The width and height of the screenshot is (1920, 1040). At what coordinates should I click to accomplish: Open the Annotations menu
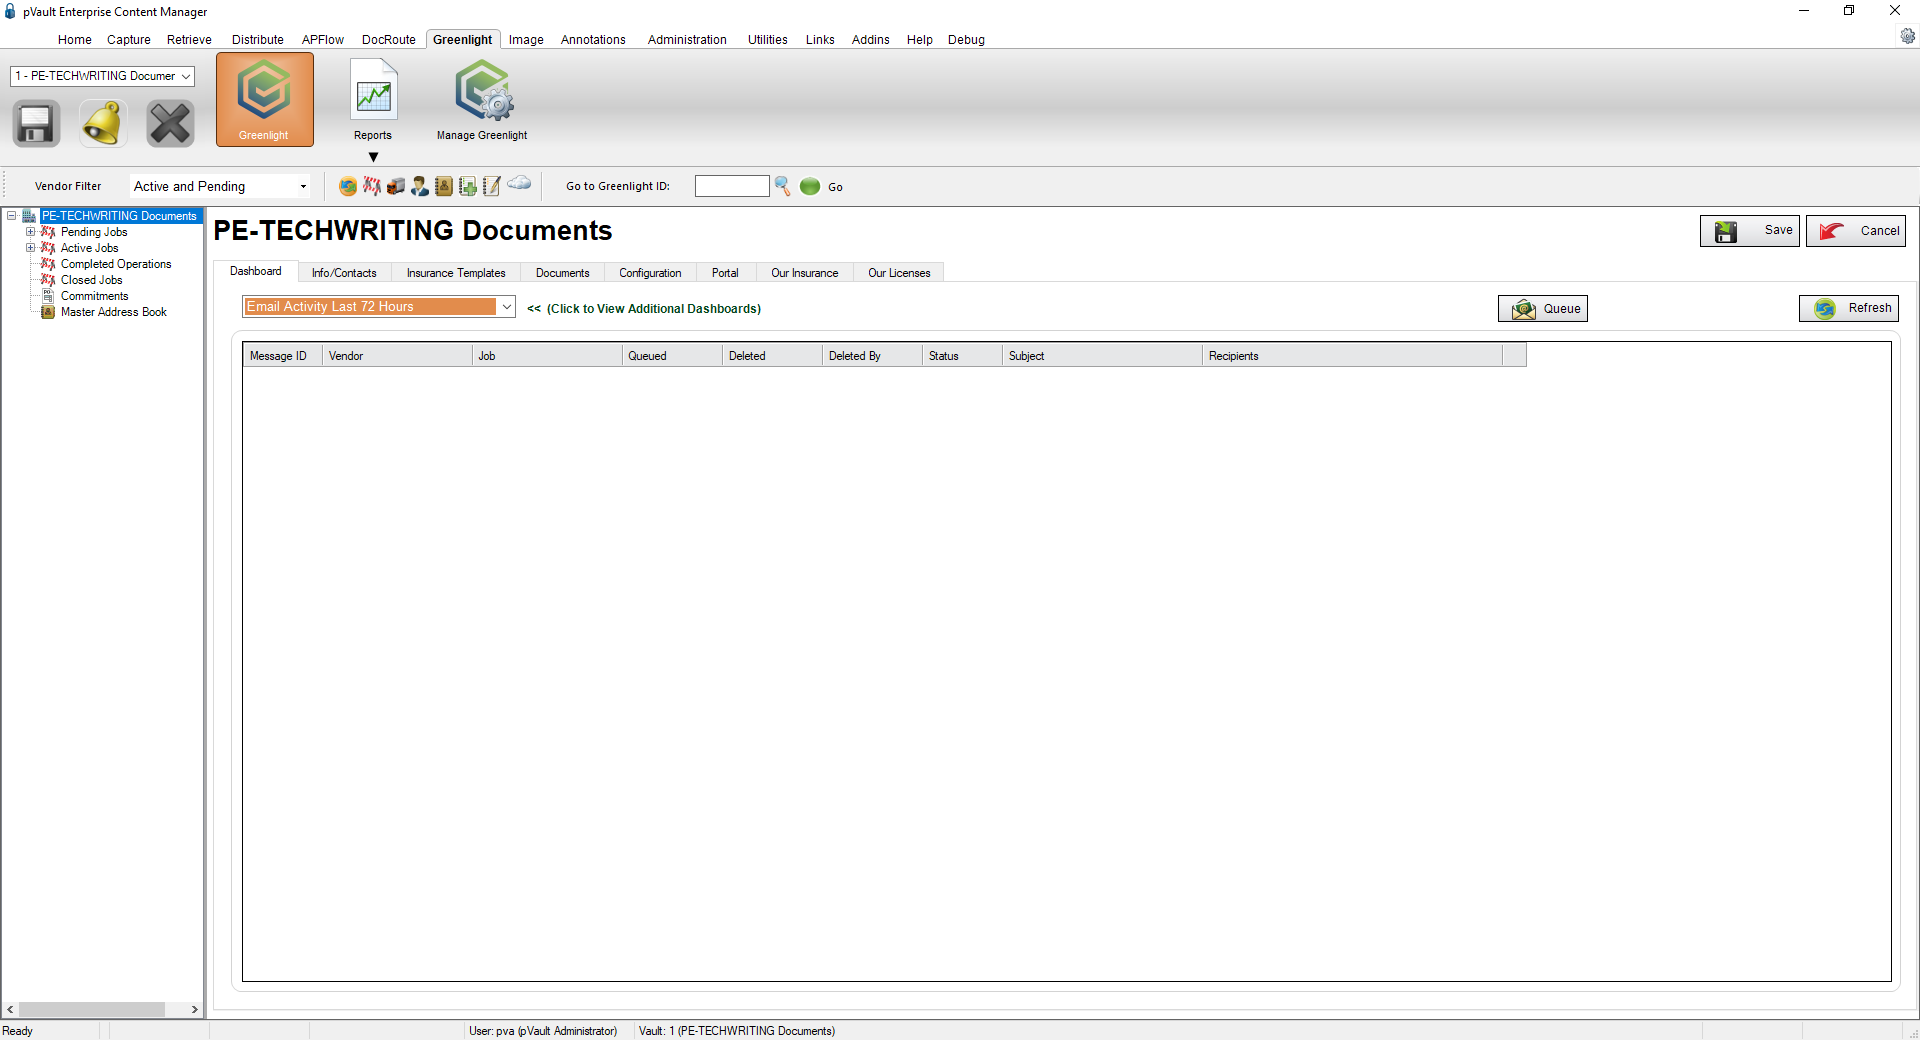593,40
